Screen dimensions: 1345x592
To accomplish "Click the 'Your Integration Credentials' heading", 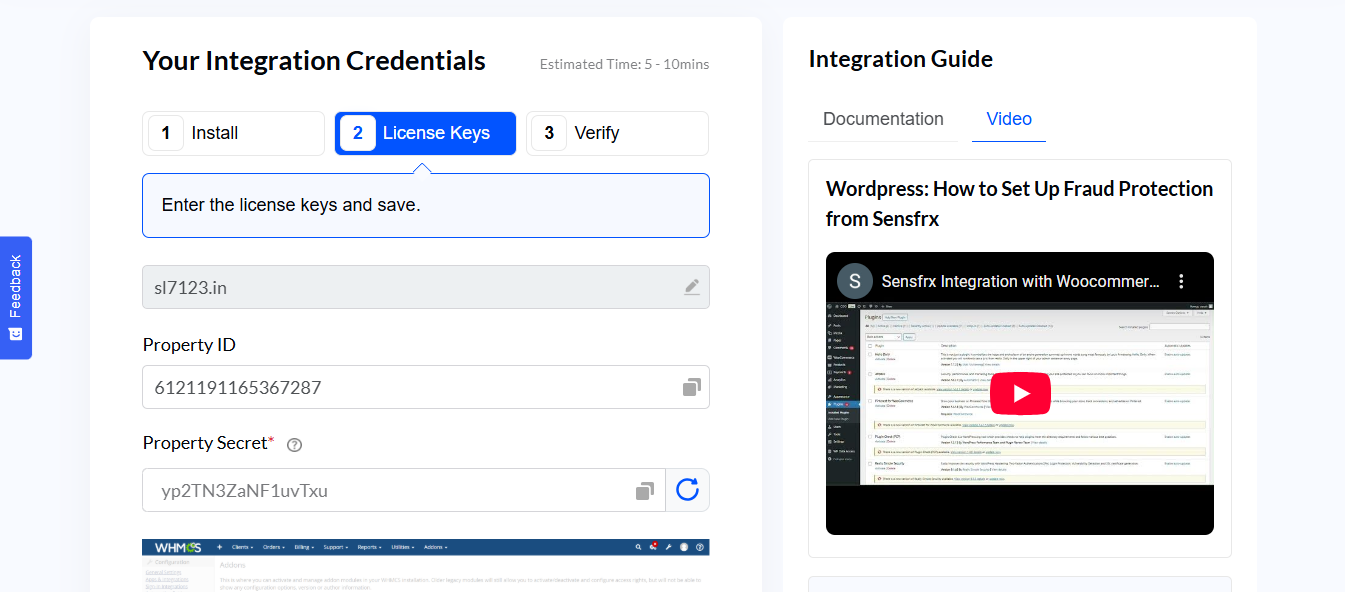I will click(314, 61).
